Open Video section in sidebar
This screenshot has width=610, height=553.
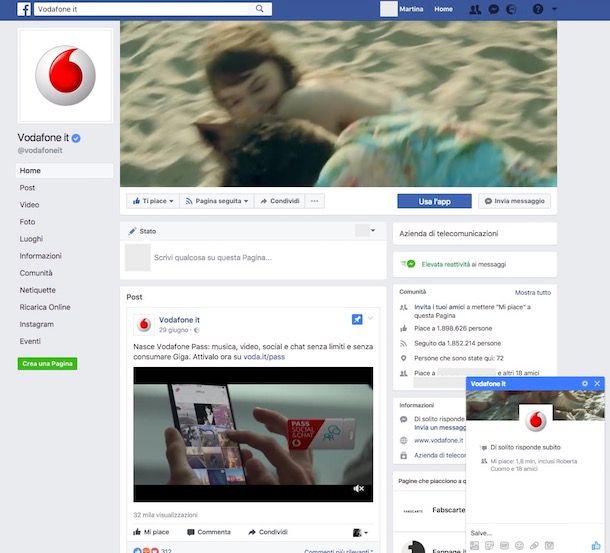(29, 205)
